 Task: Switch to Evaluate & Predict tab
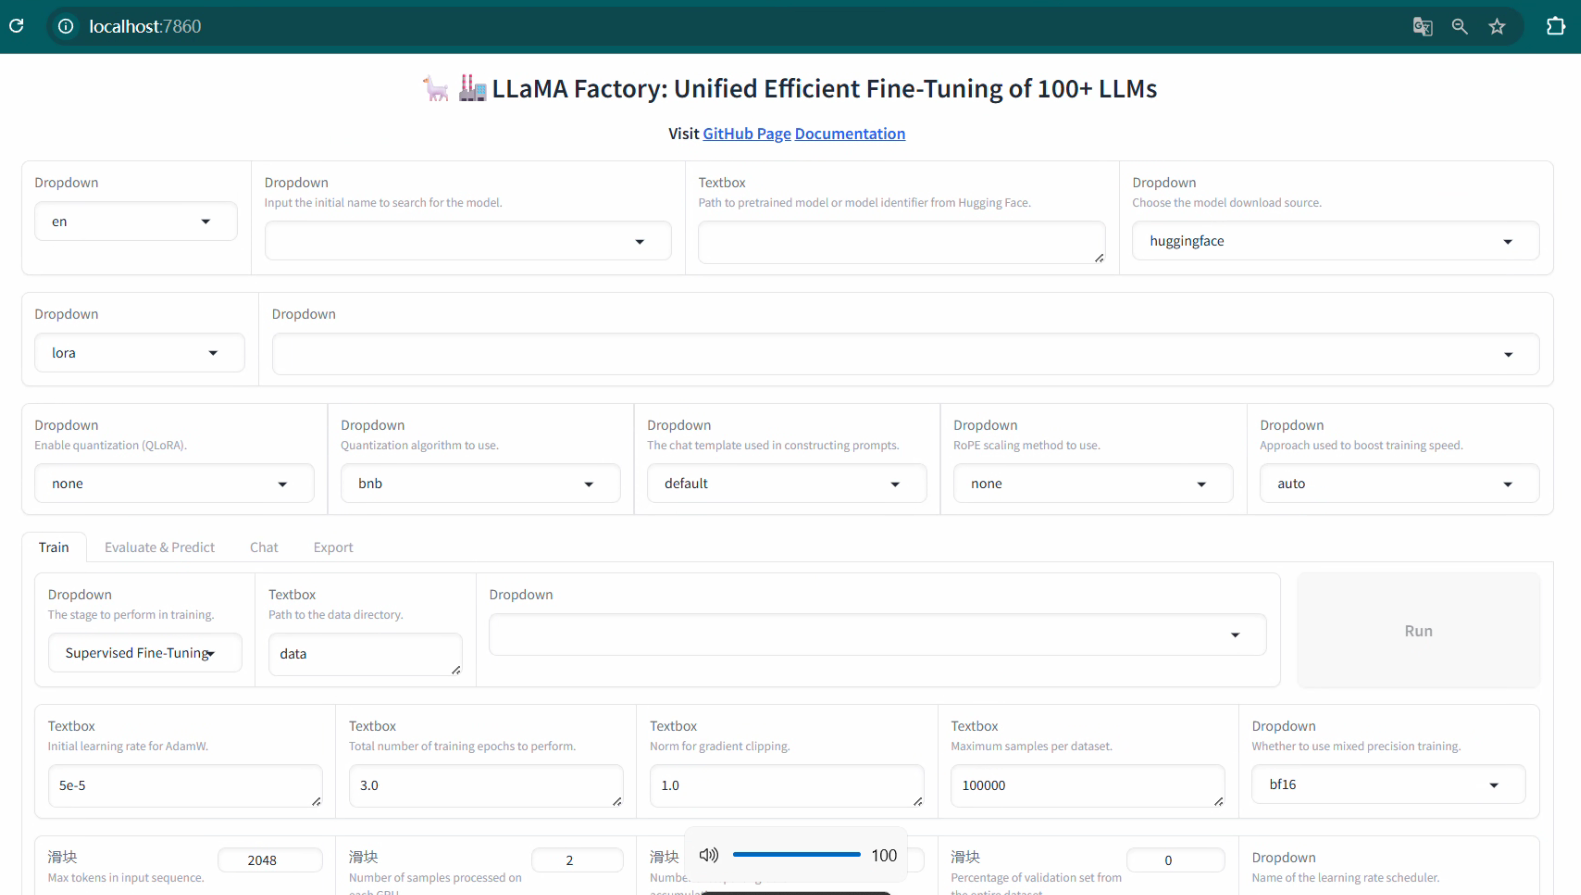click(x=160, y=547)
